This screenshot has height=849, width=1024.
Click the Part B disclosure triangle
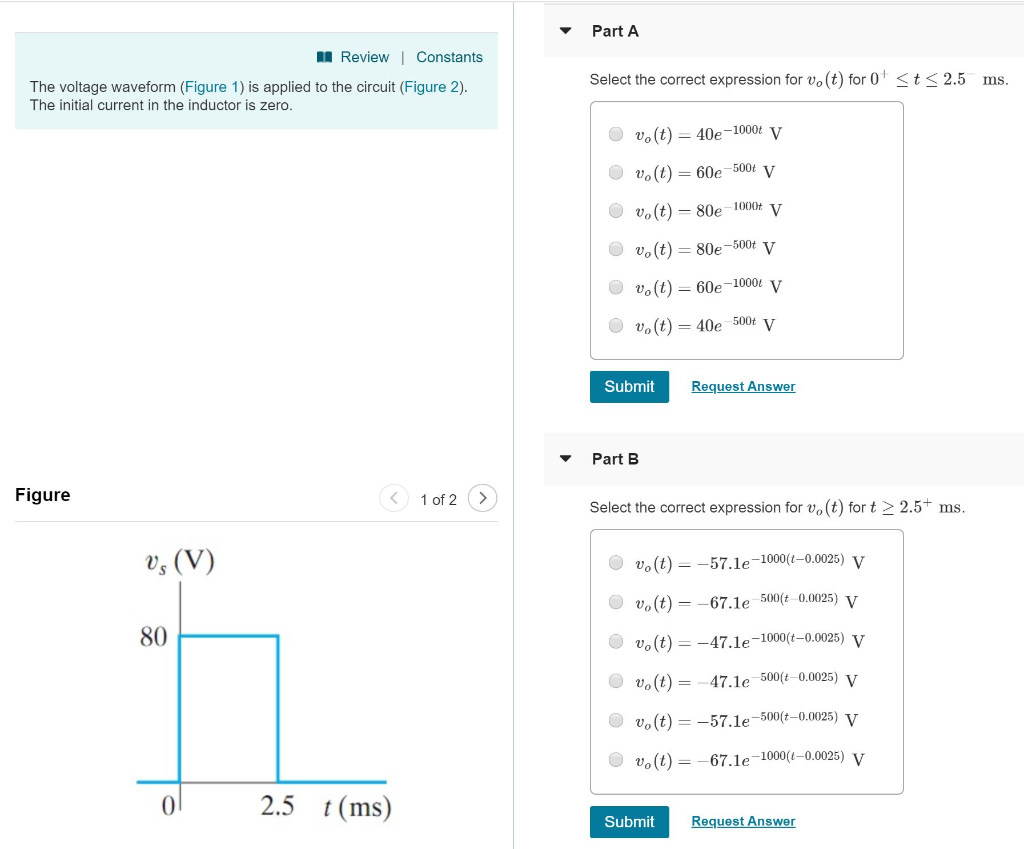point(565,459)
